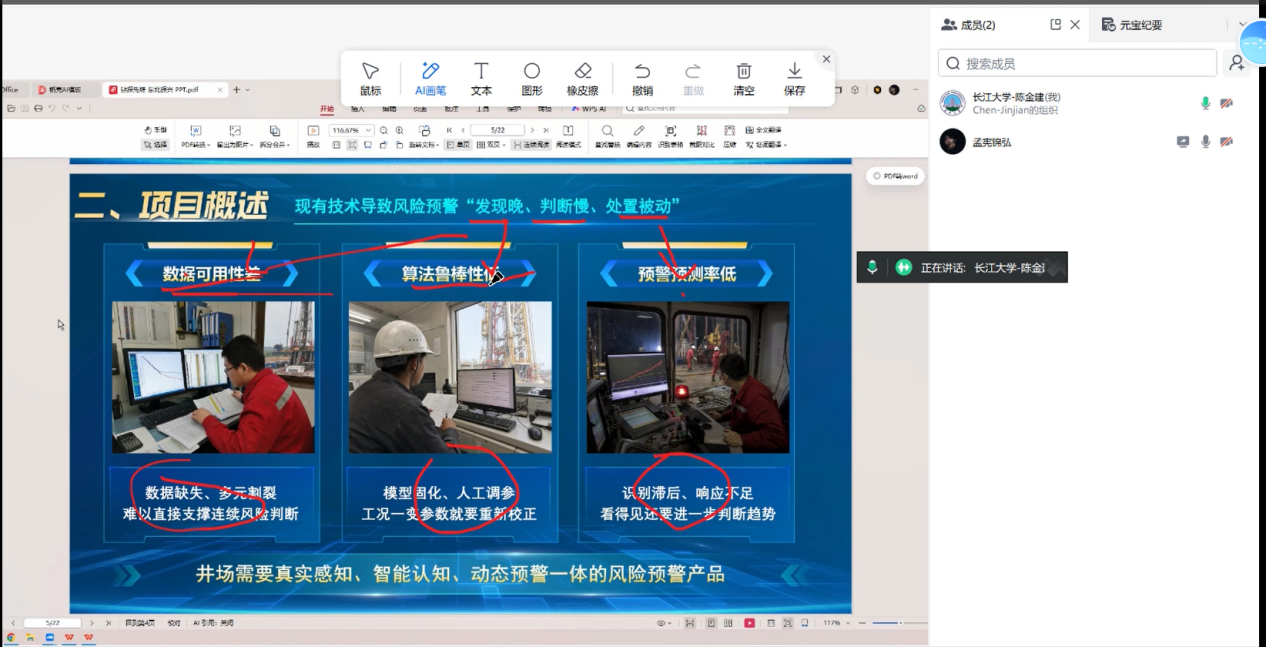Screen dimensions: 1266x647
Task: Click 回到第4页 in status bar
Action: (x=139, y=623)
